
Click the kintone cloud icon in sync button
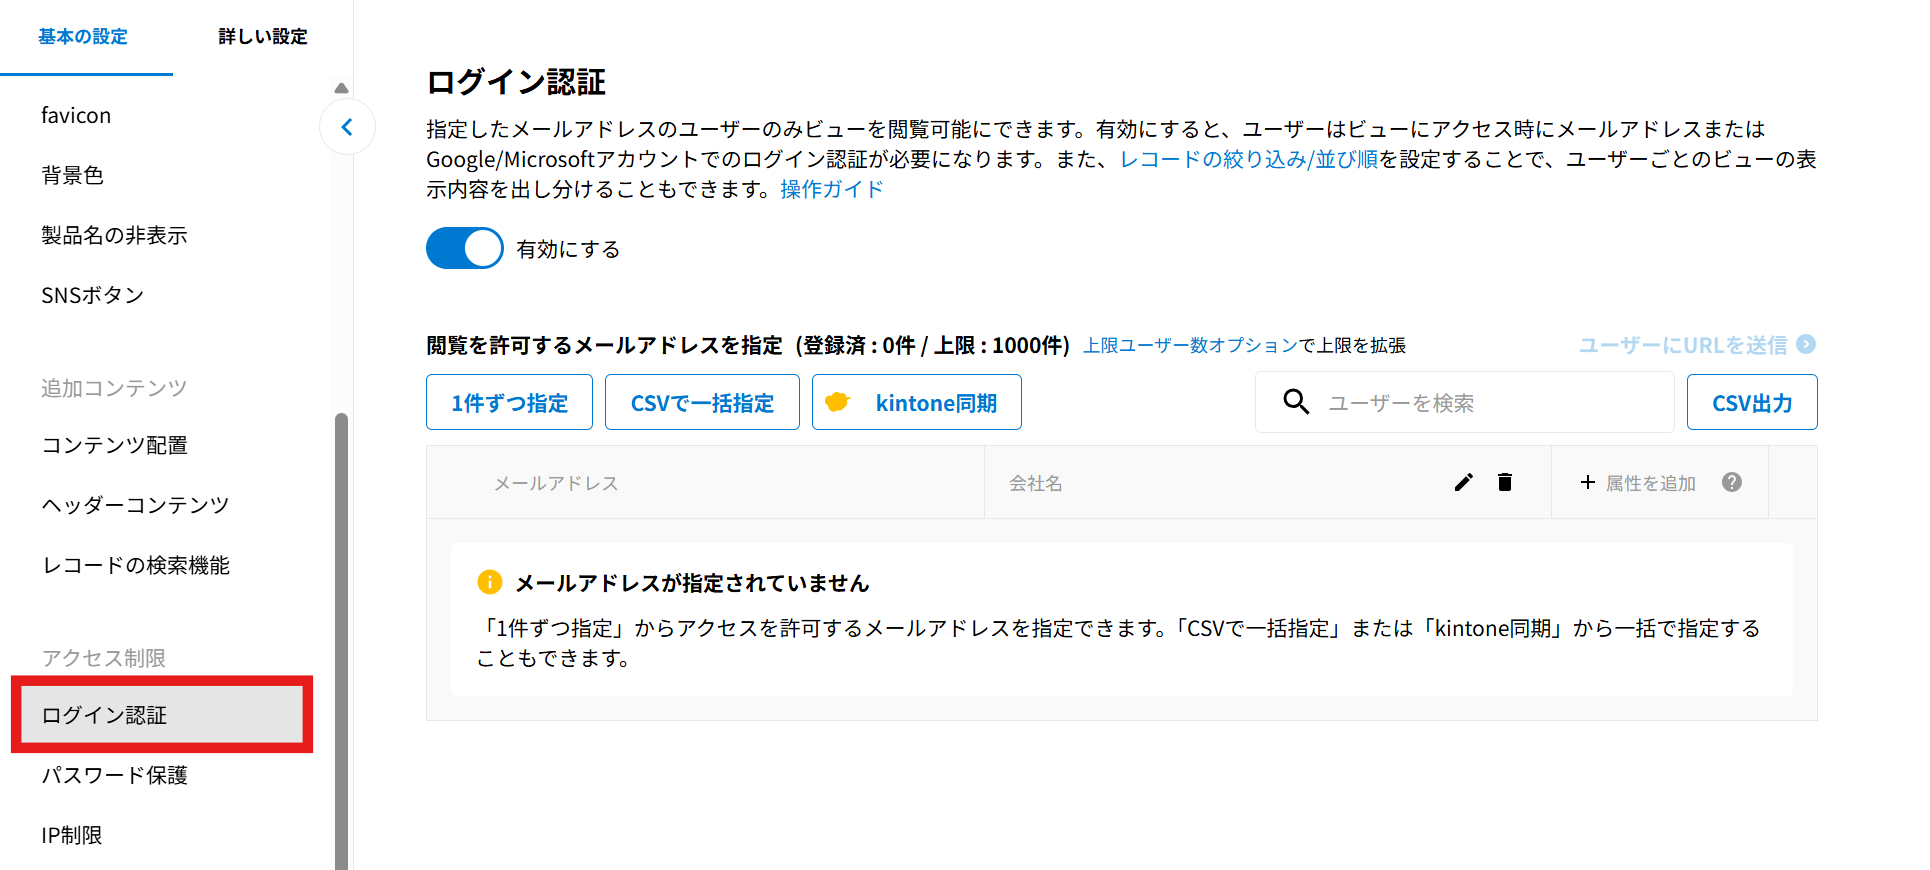[x=838, y=402]
